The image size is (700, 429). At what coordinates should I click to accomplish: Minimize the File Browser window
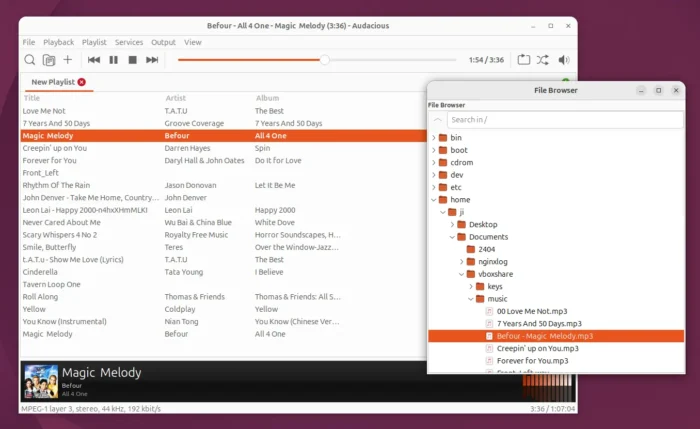(x=641, y=91)
